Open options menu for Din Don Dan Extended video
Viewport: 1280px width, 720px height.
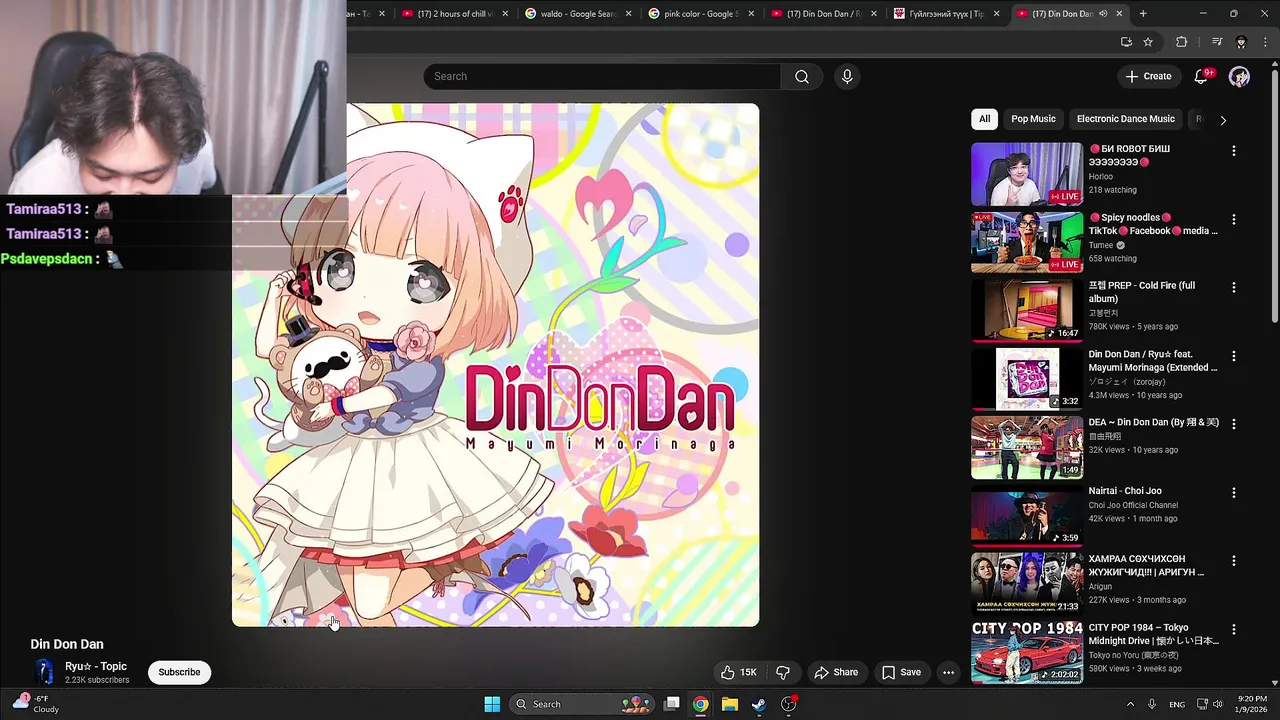(1233, 356)
